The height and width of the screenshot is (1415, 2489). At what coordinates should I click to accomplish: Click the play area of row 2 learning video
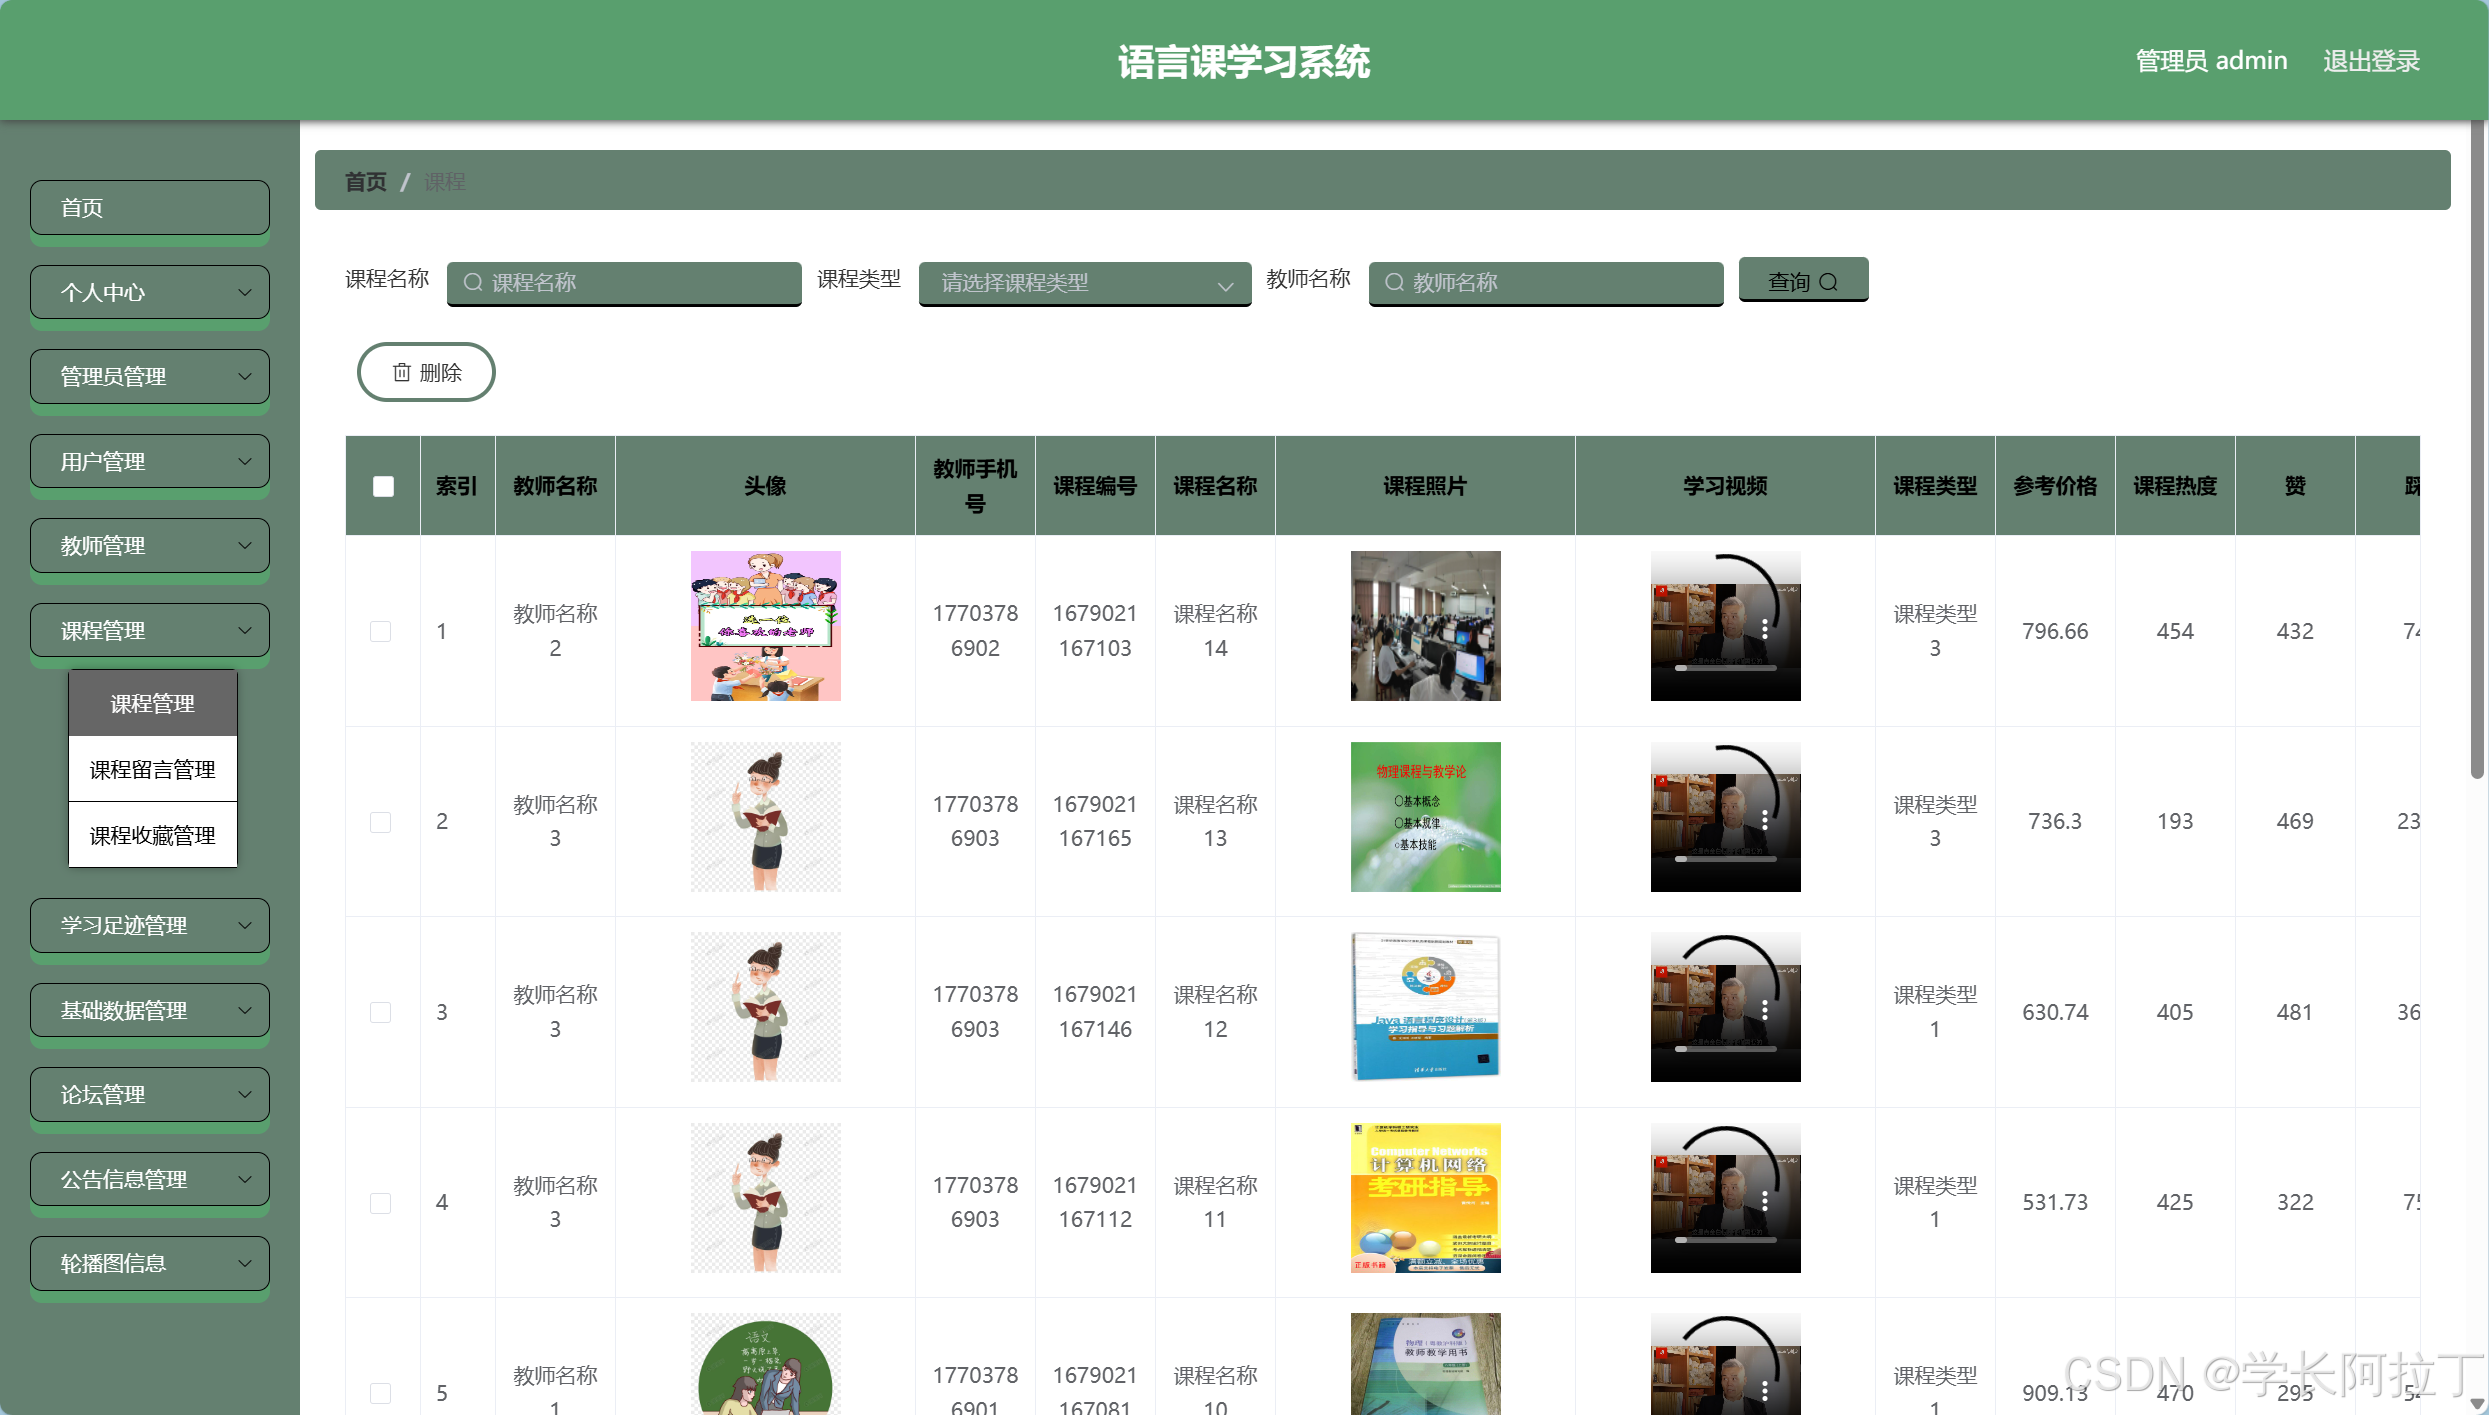[1725, 817]
